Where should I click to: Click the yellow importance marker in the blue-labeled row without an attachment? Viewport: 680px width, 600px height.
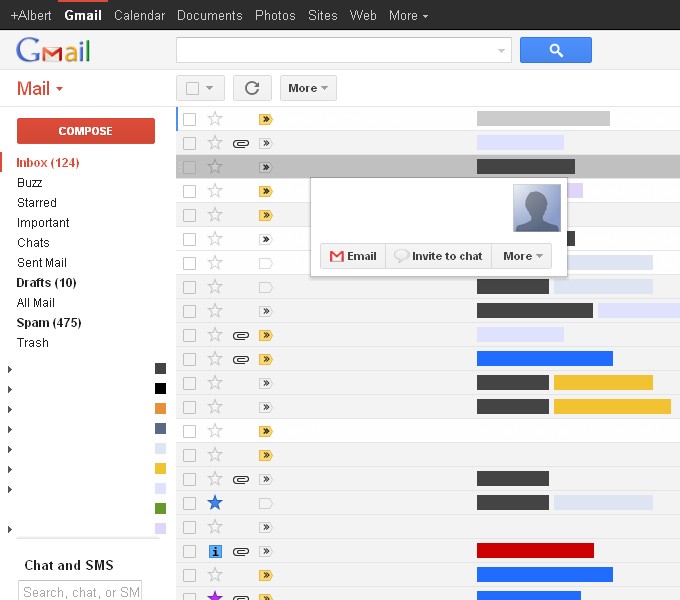tap(265, 575)
